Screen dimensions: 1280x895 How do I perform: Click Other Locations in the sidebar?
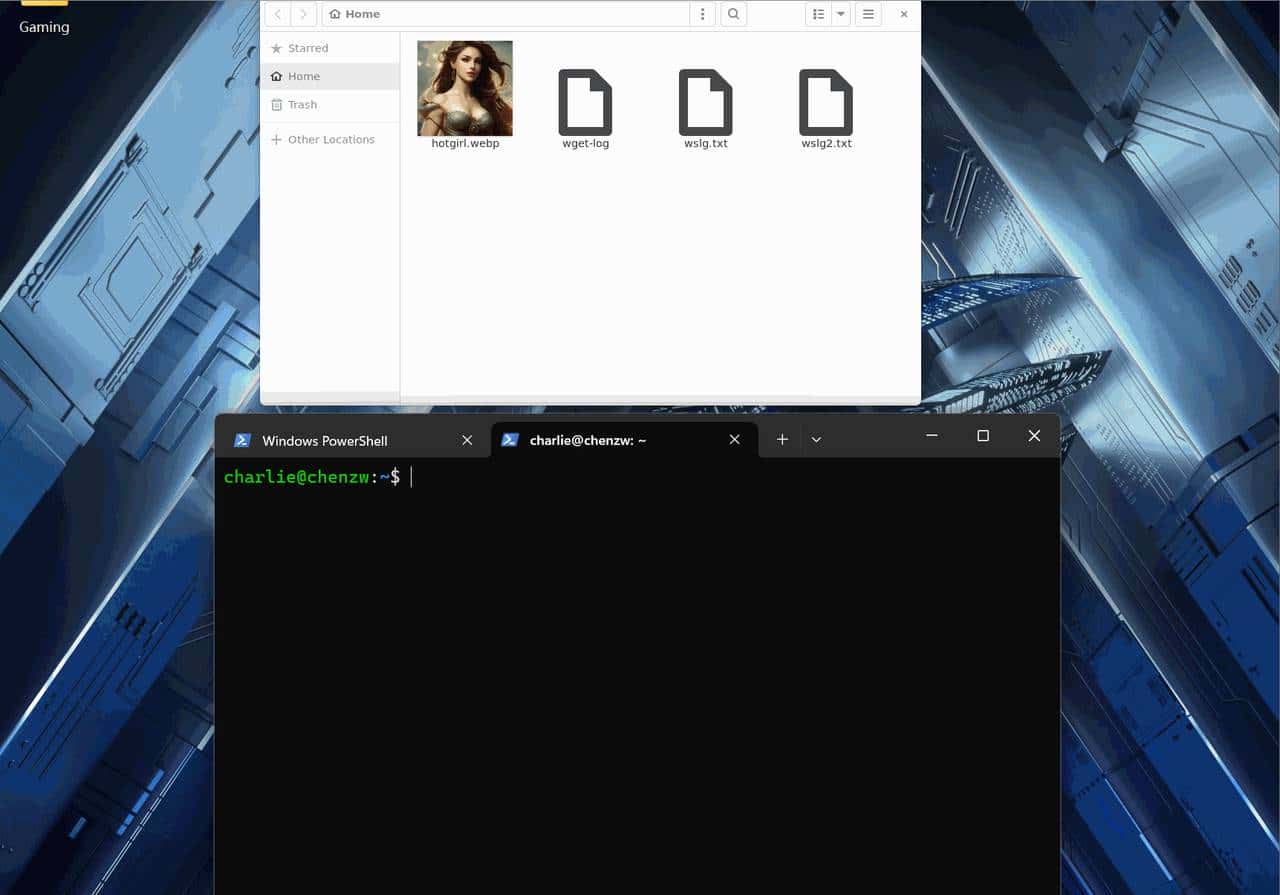coord(330,139)
